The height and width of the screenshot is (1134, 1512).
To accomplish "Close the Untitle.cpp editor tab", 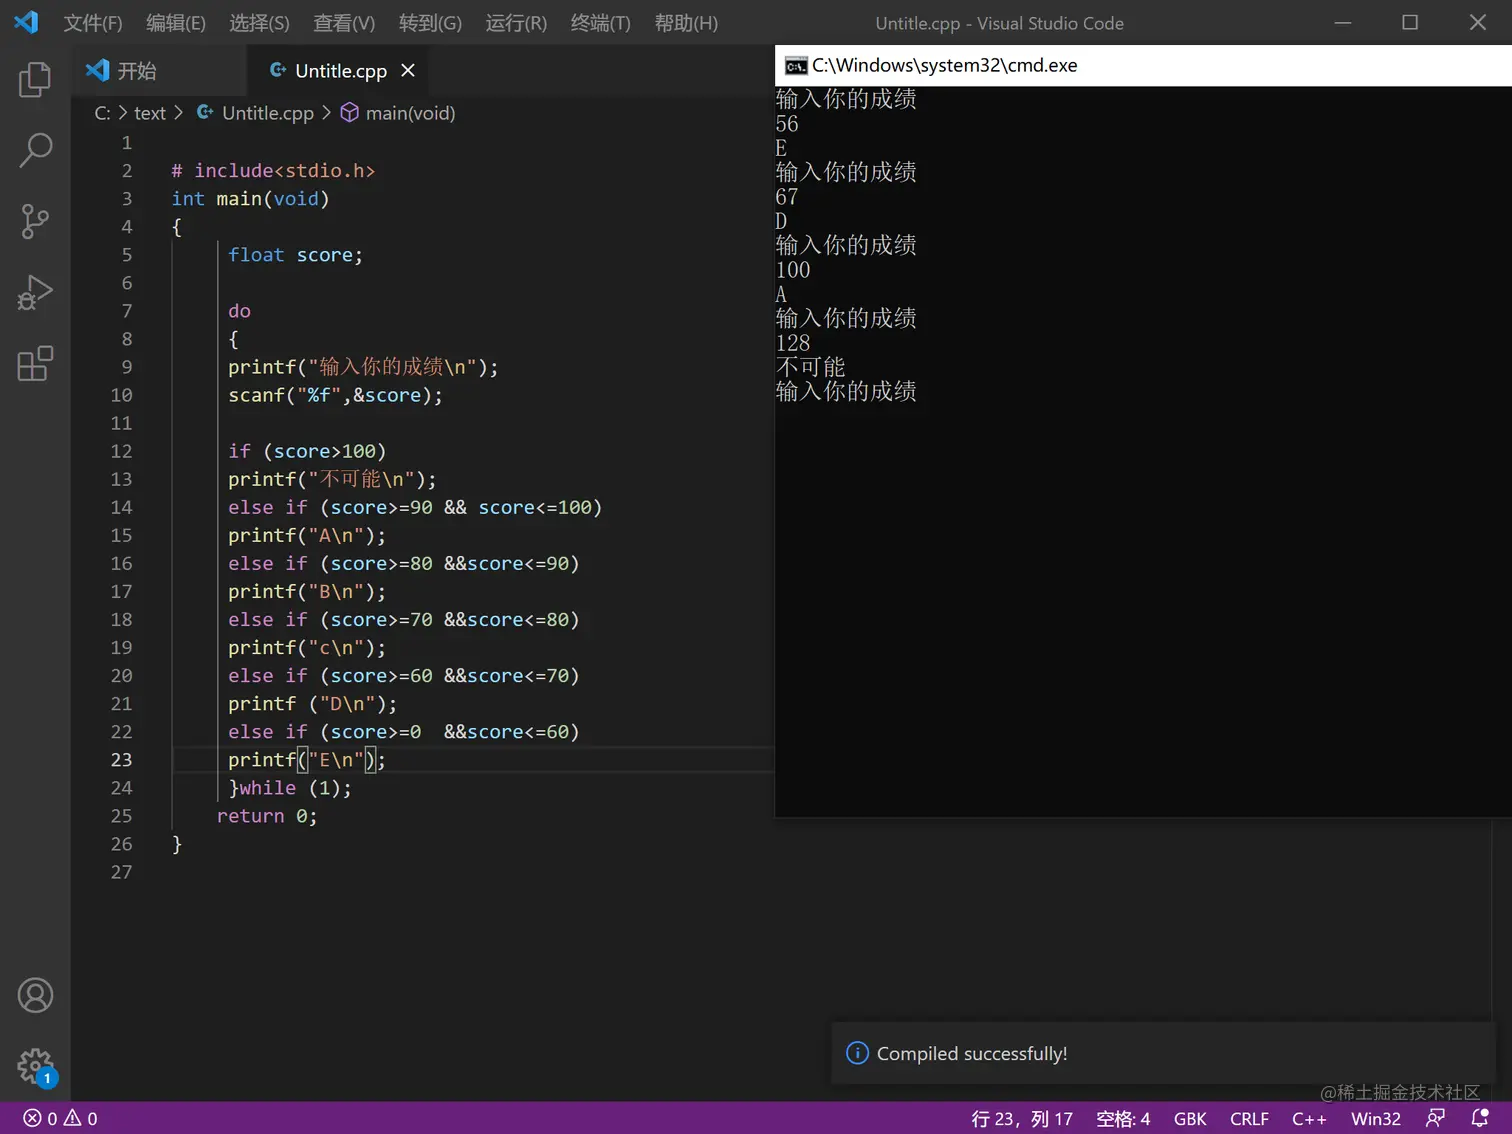I will click(x=408, y=71).
